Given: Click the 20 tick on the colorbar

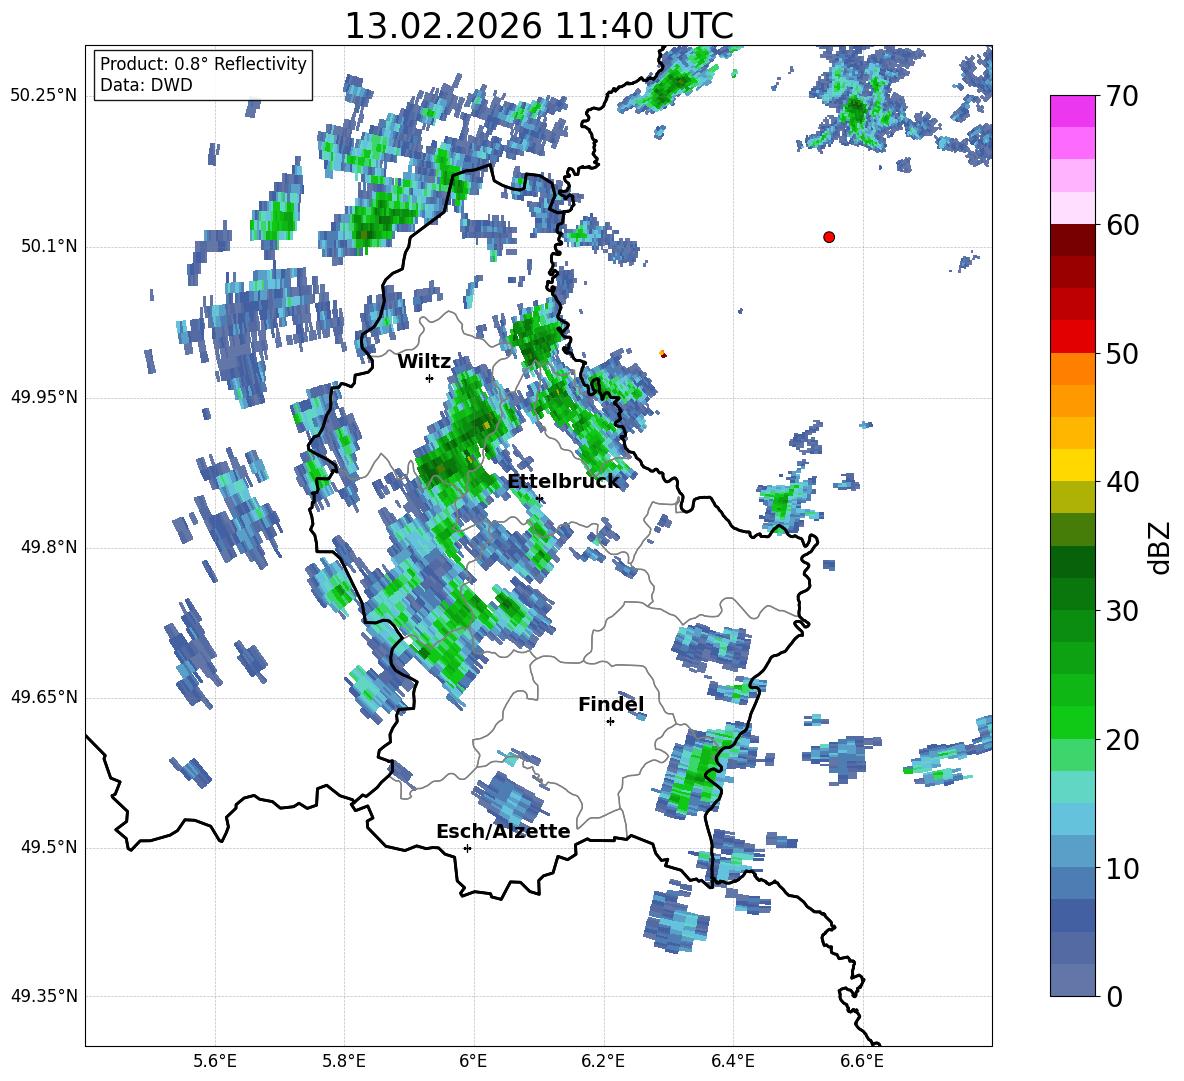Looking at the screenshot, I should (x=1122, y=740).
